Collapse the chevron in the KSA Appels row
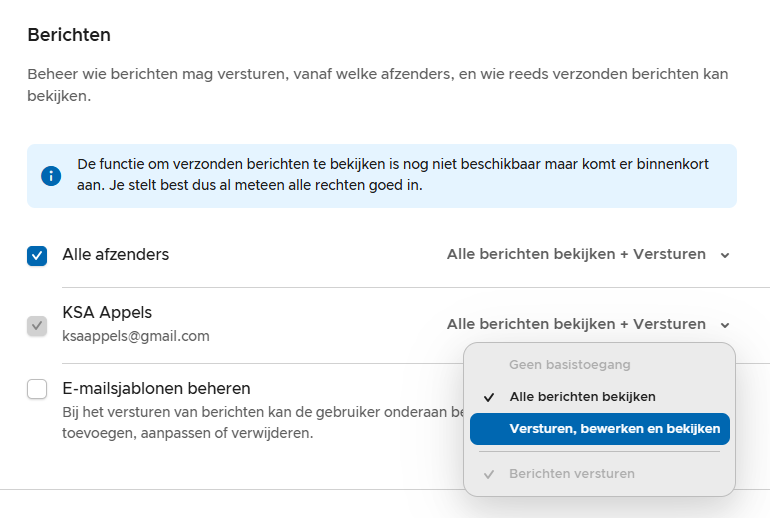The image size is (770, 518). click(x=725, y=325)
